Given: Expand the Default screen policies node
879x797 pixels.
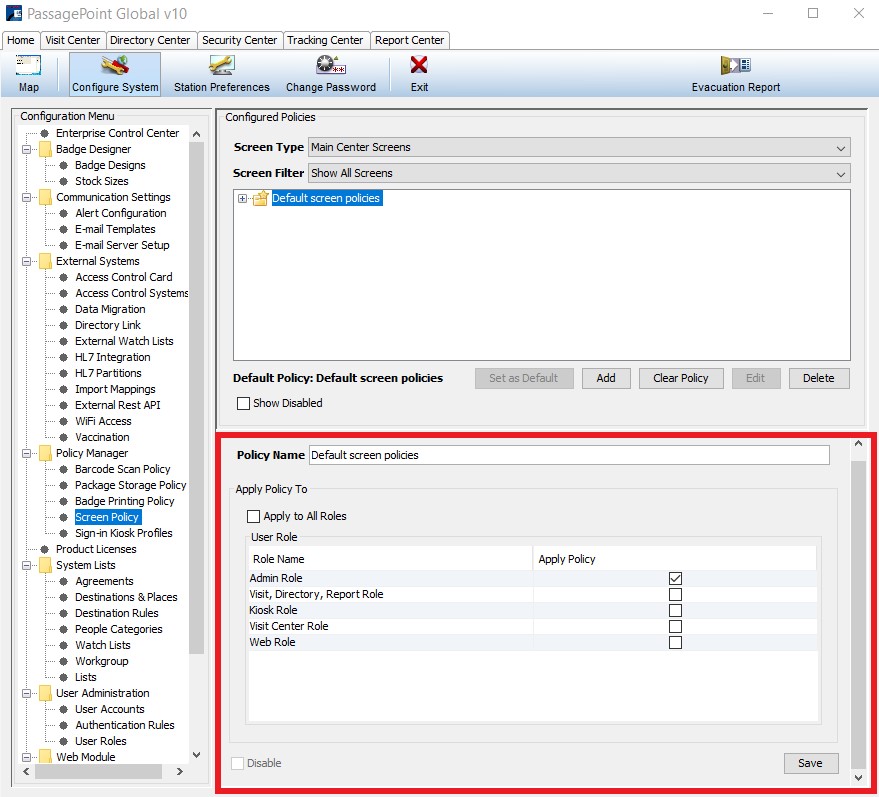Looking at the screenshot, I should [242, 198].
